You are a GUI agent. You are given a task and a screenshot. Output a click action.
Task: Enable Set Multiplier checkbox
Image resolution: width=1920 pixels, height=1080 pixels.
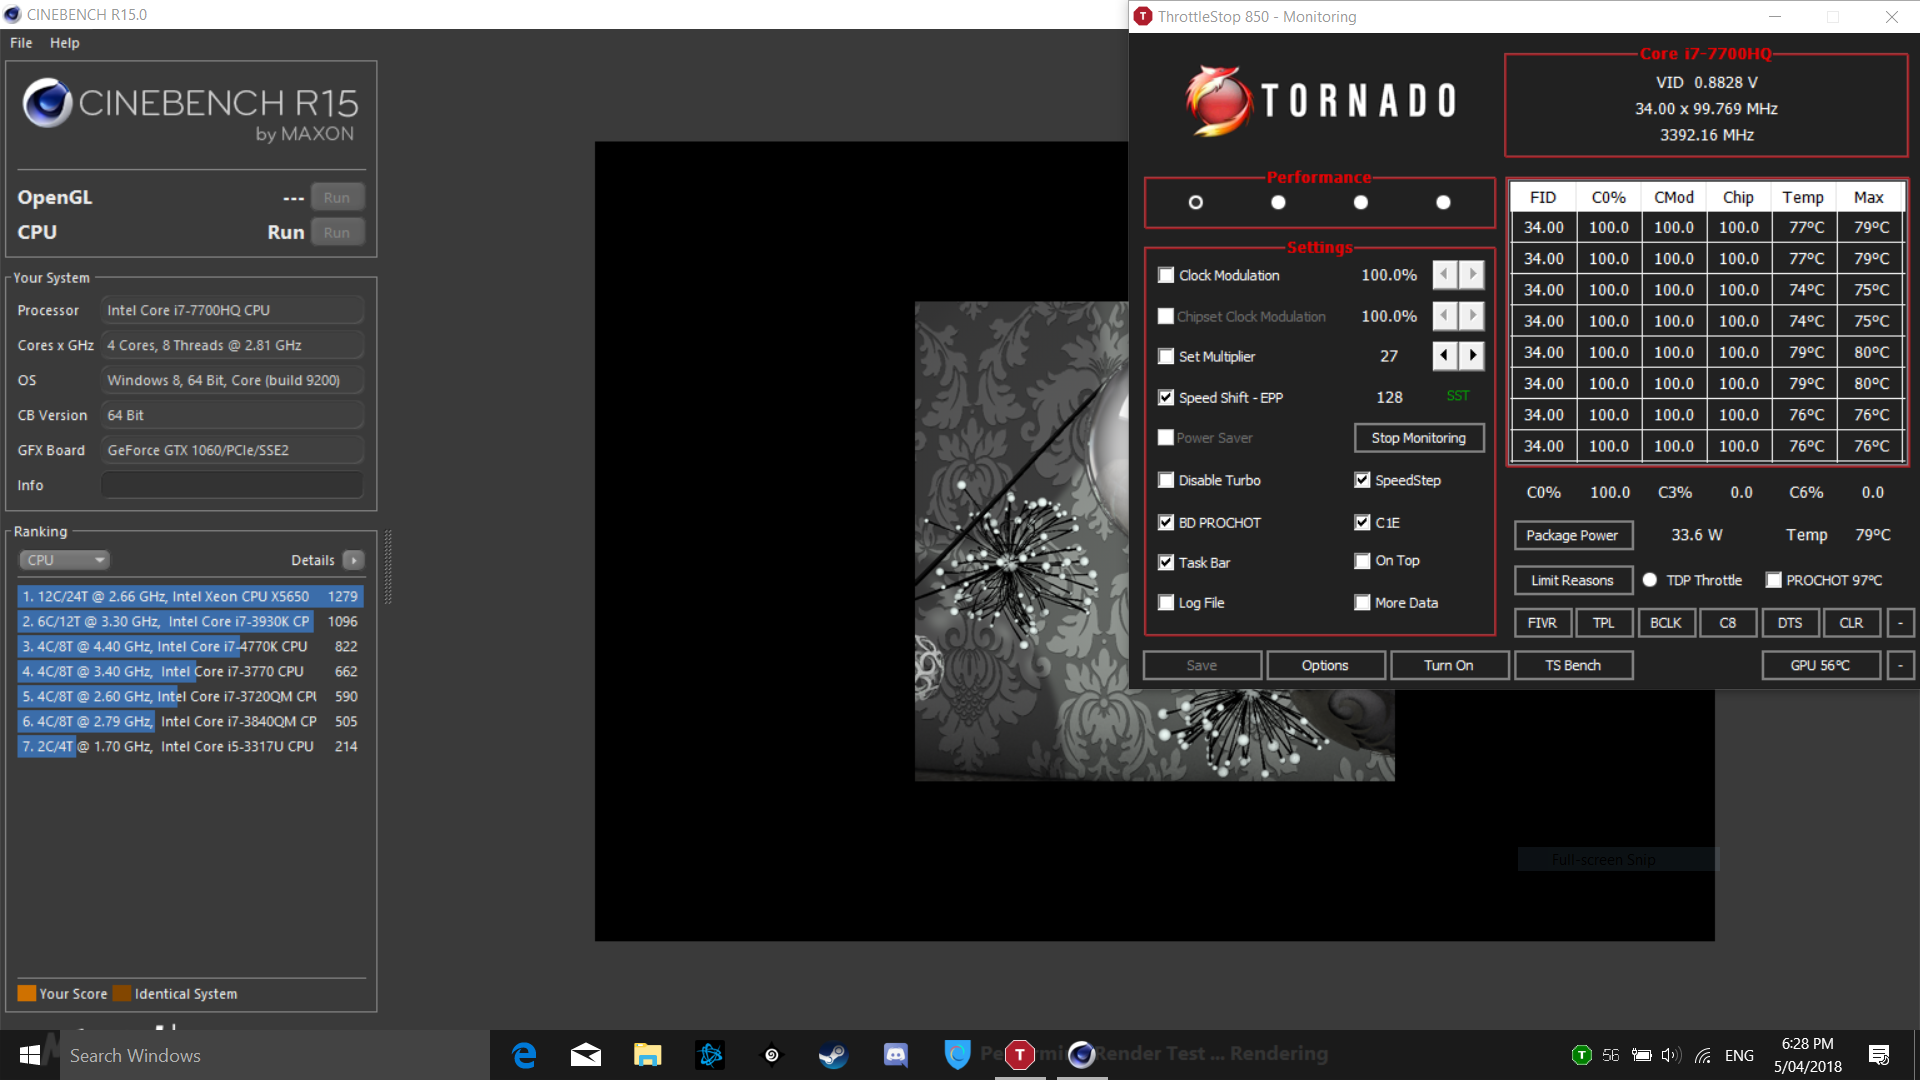[1166, 356]
